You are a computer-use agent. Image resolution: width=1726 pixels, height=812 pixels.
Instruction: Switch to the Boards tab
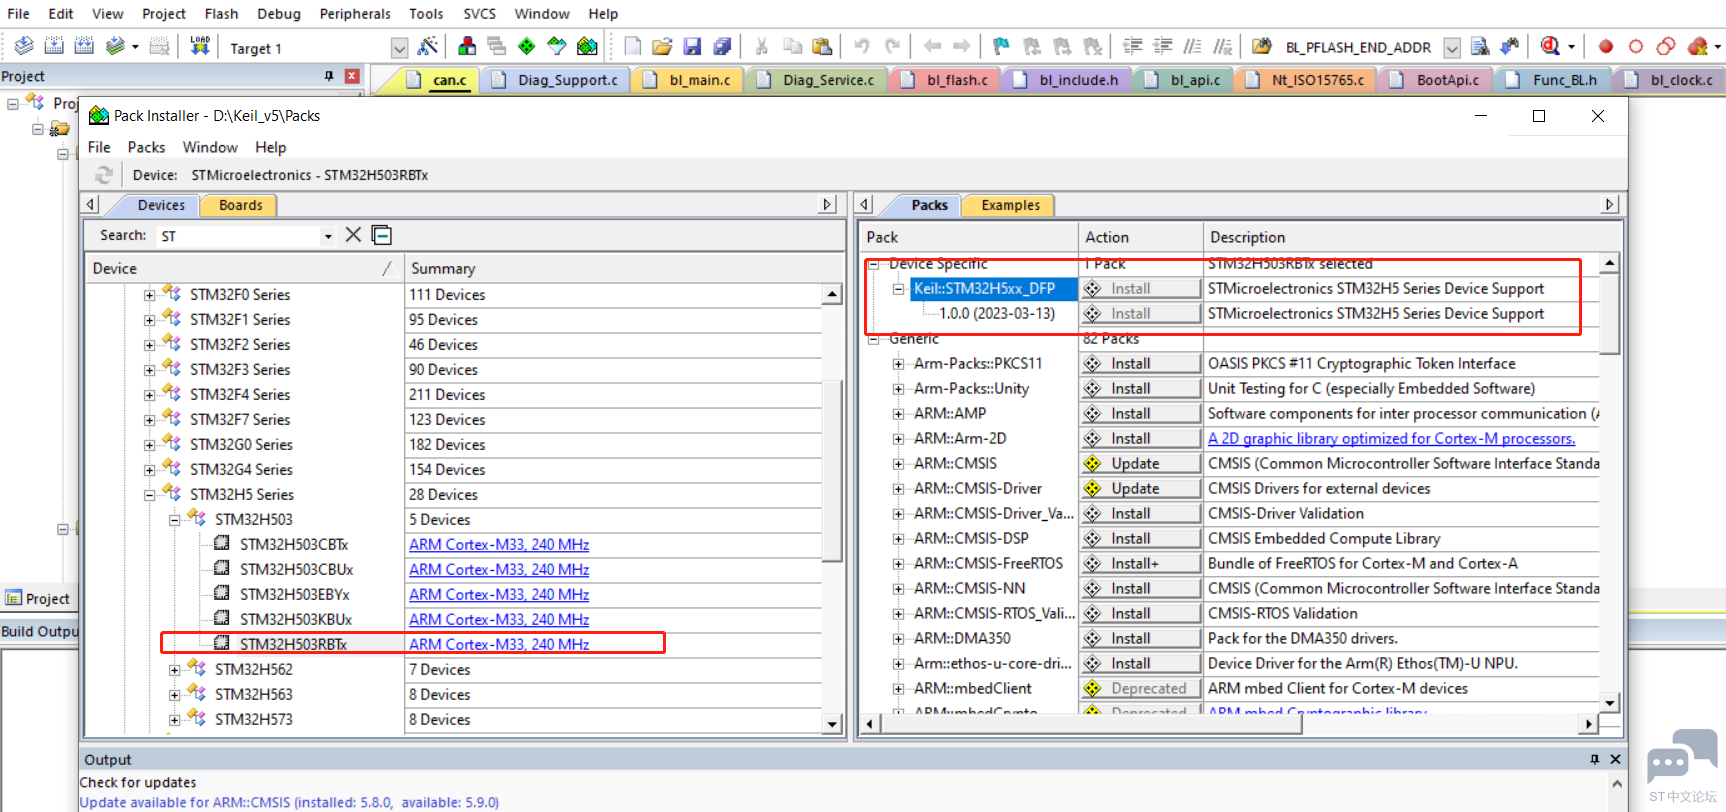240,205
